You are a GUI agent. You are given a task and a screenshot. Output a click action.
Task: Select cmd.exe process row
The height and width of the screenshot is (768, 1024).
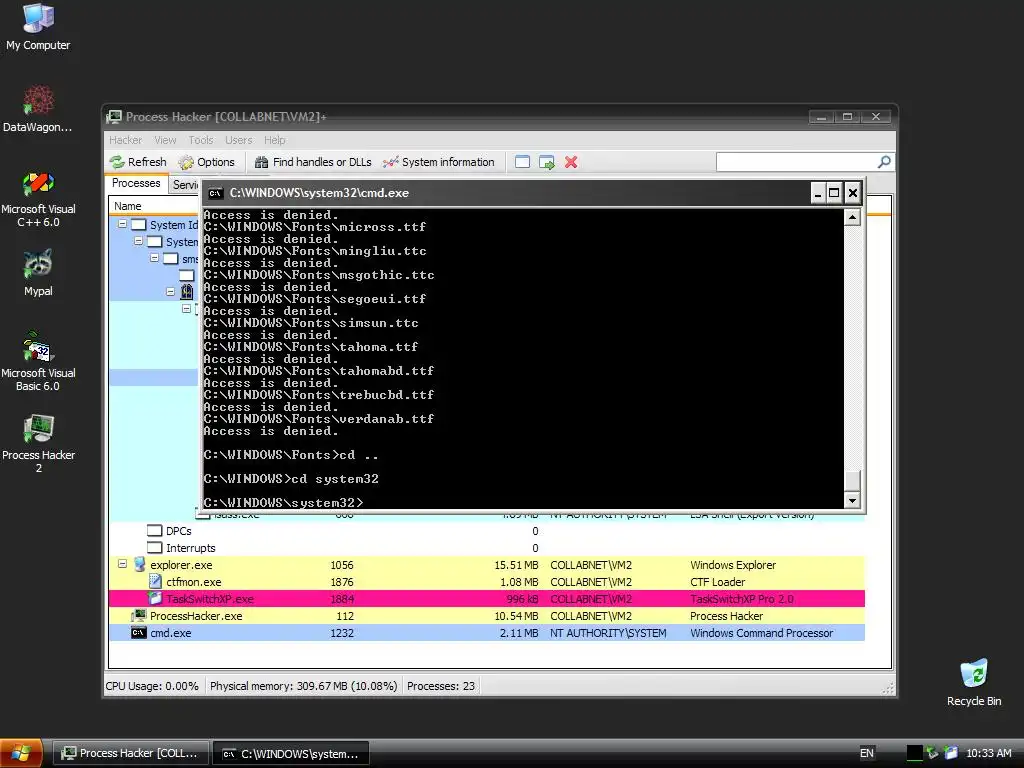487,633
